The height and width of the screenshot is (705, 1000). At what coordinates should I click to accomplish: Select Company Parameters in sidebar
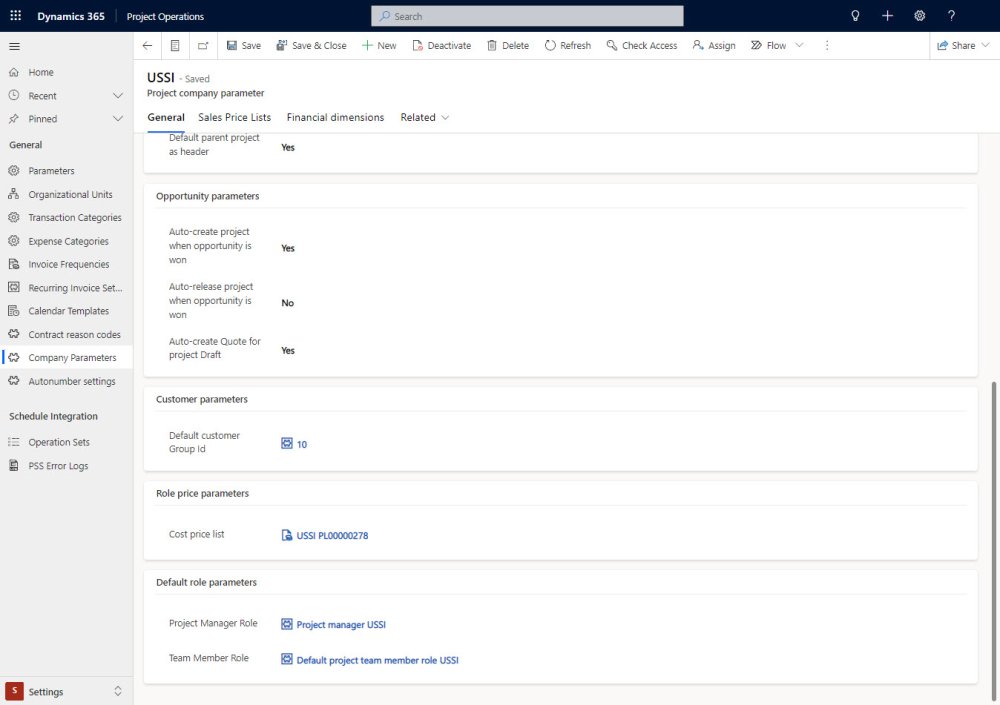(66, 357)
